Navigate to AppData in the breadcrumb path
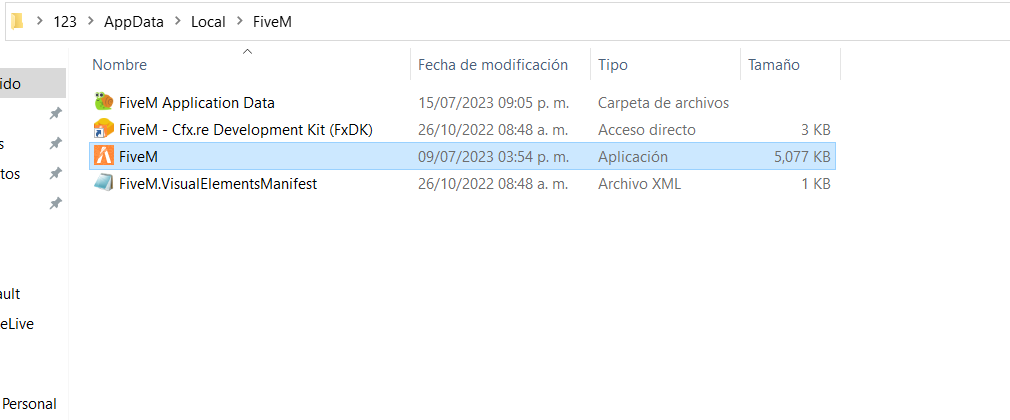This screenshot has width=1010, height=420. (135, 20)
